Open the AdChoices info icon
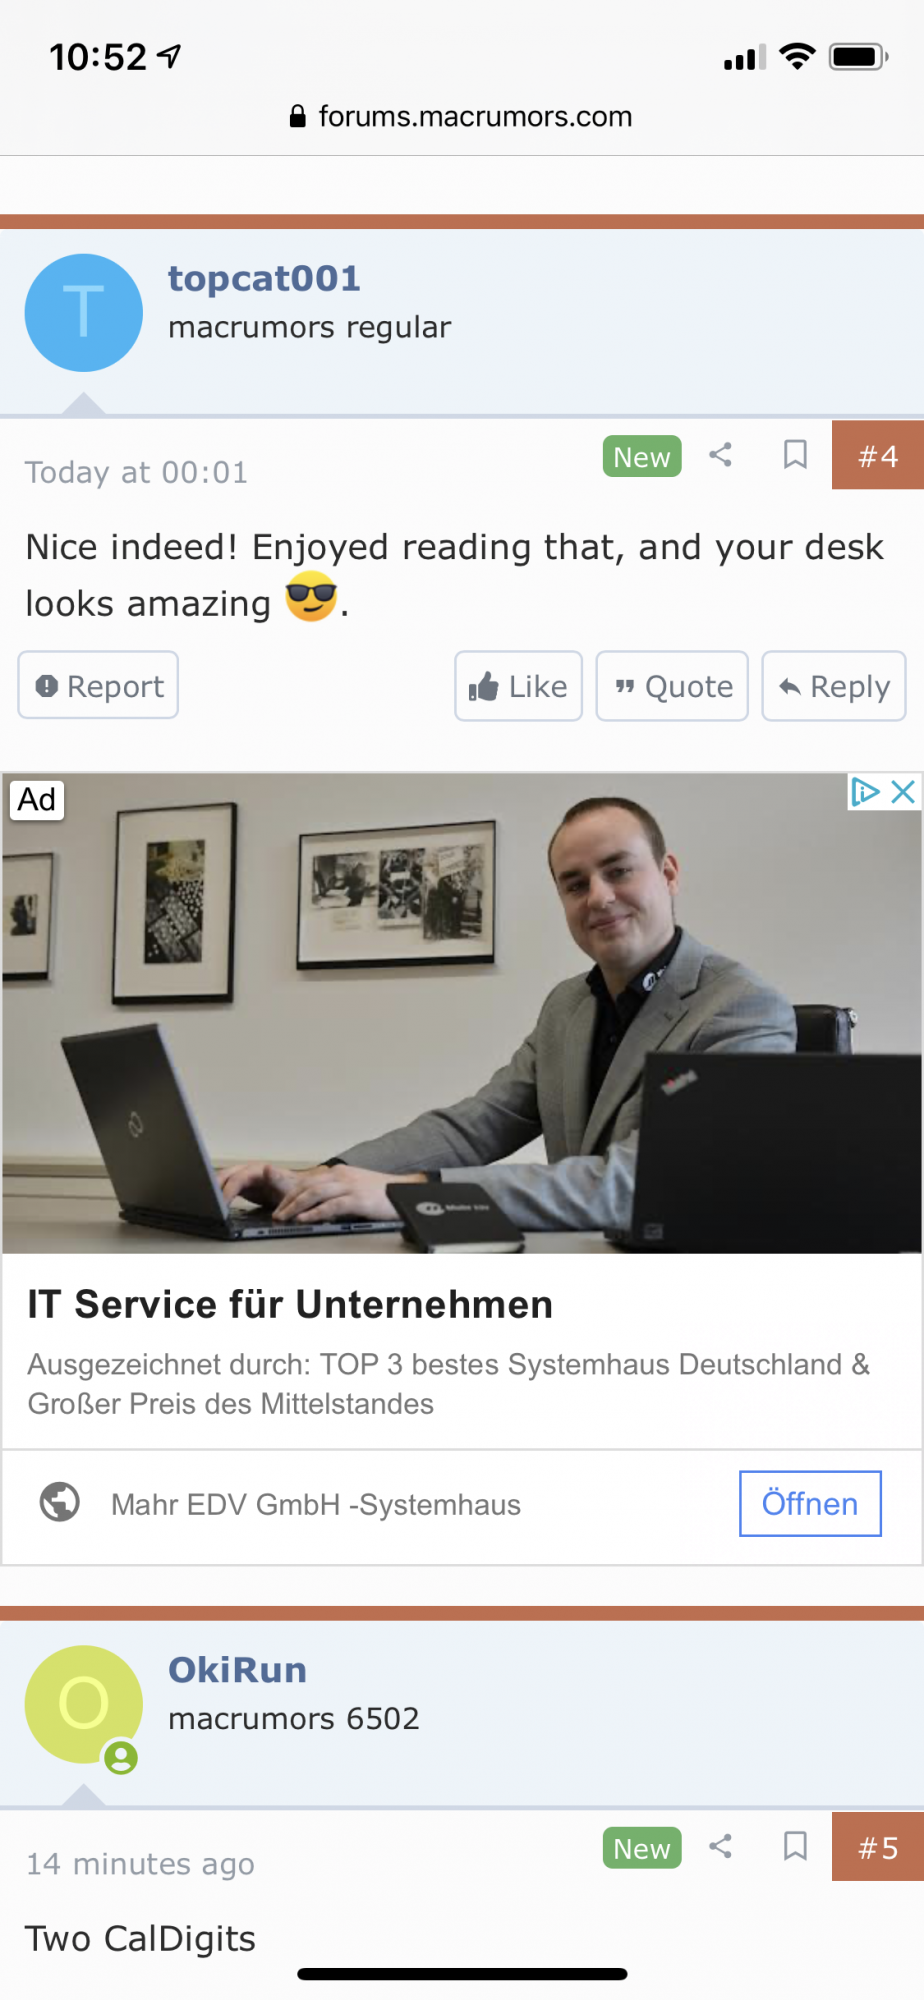 click(865, 792)
